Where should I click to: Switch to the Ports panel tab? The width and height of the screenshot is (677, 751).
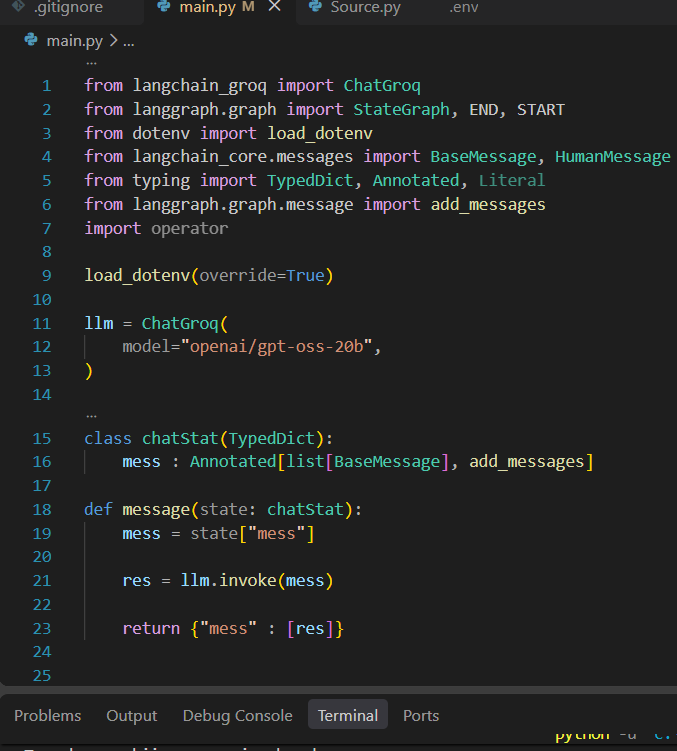click(421, 715)
